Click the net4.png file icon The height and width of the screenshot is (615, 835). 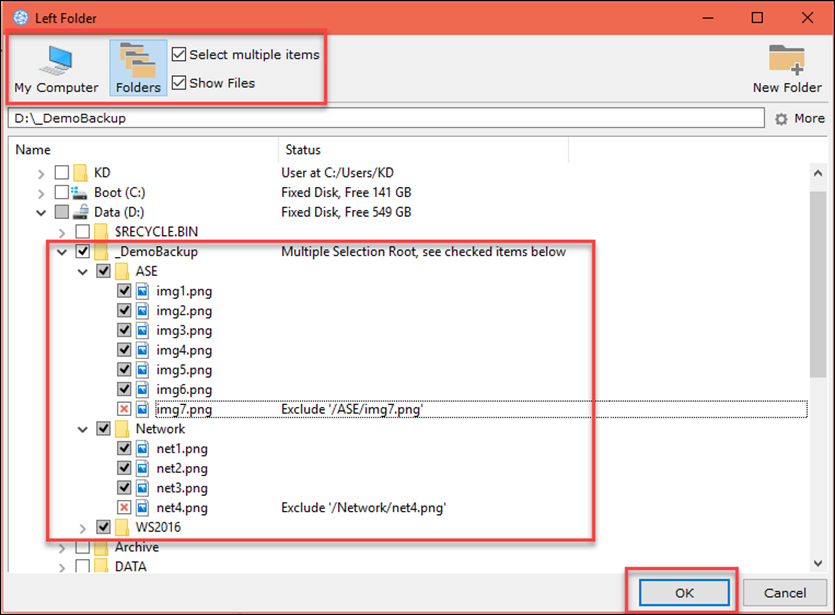142,508
